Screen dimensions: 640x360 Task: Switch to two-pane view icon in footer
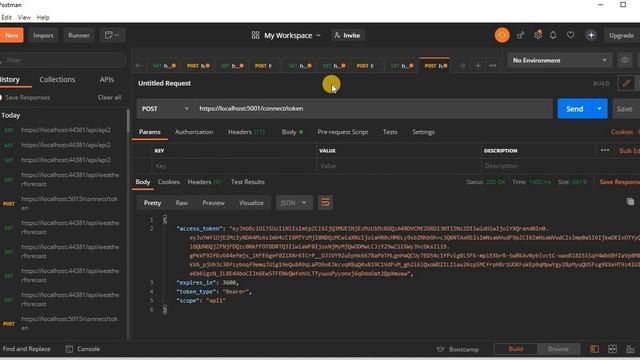coord(594,349)
